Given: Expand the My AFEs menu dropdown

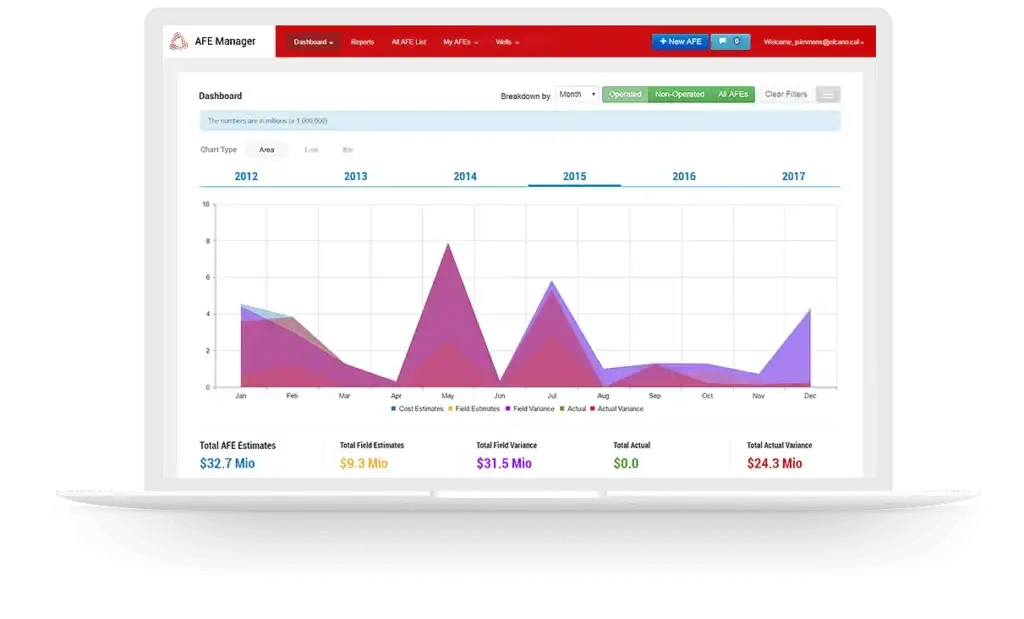Looking at the screenshot, I should pos(460,42).
